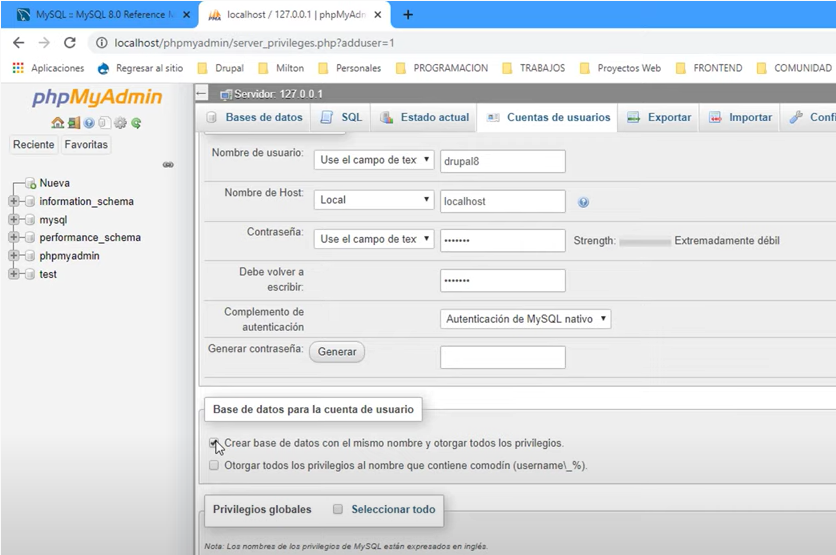
Task: Open the Exportar tab
Action: pyautogui.click(x=659, y=117)
